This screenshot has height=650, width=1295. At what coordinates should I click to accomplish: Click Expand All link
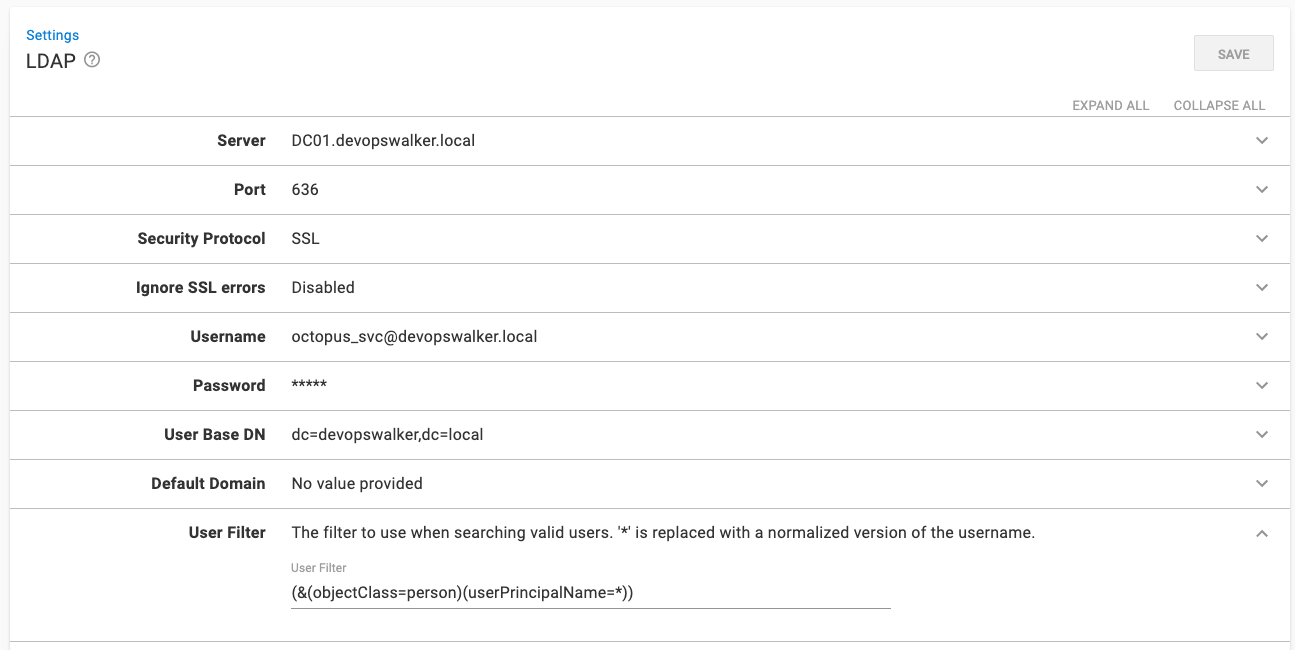pyautogui.click(x=1110, y=105)
